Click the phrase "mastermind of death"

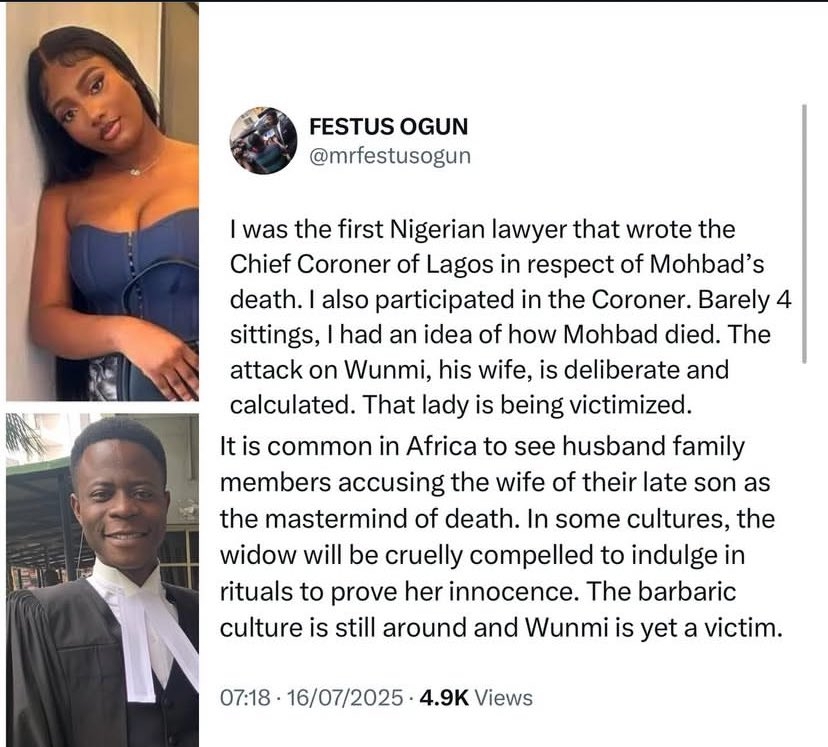(390, 519)
